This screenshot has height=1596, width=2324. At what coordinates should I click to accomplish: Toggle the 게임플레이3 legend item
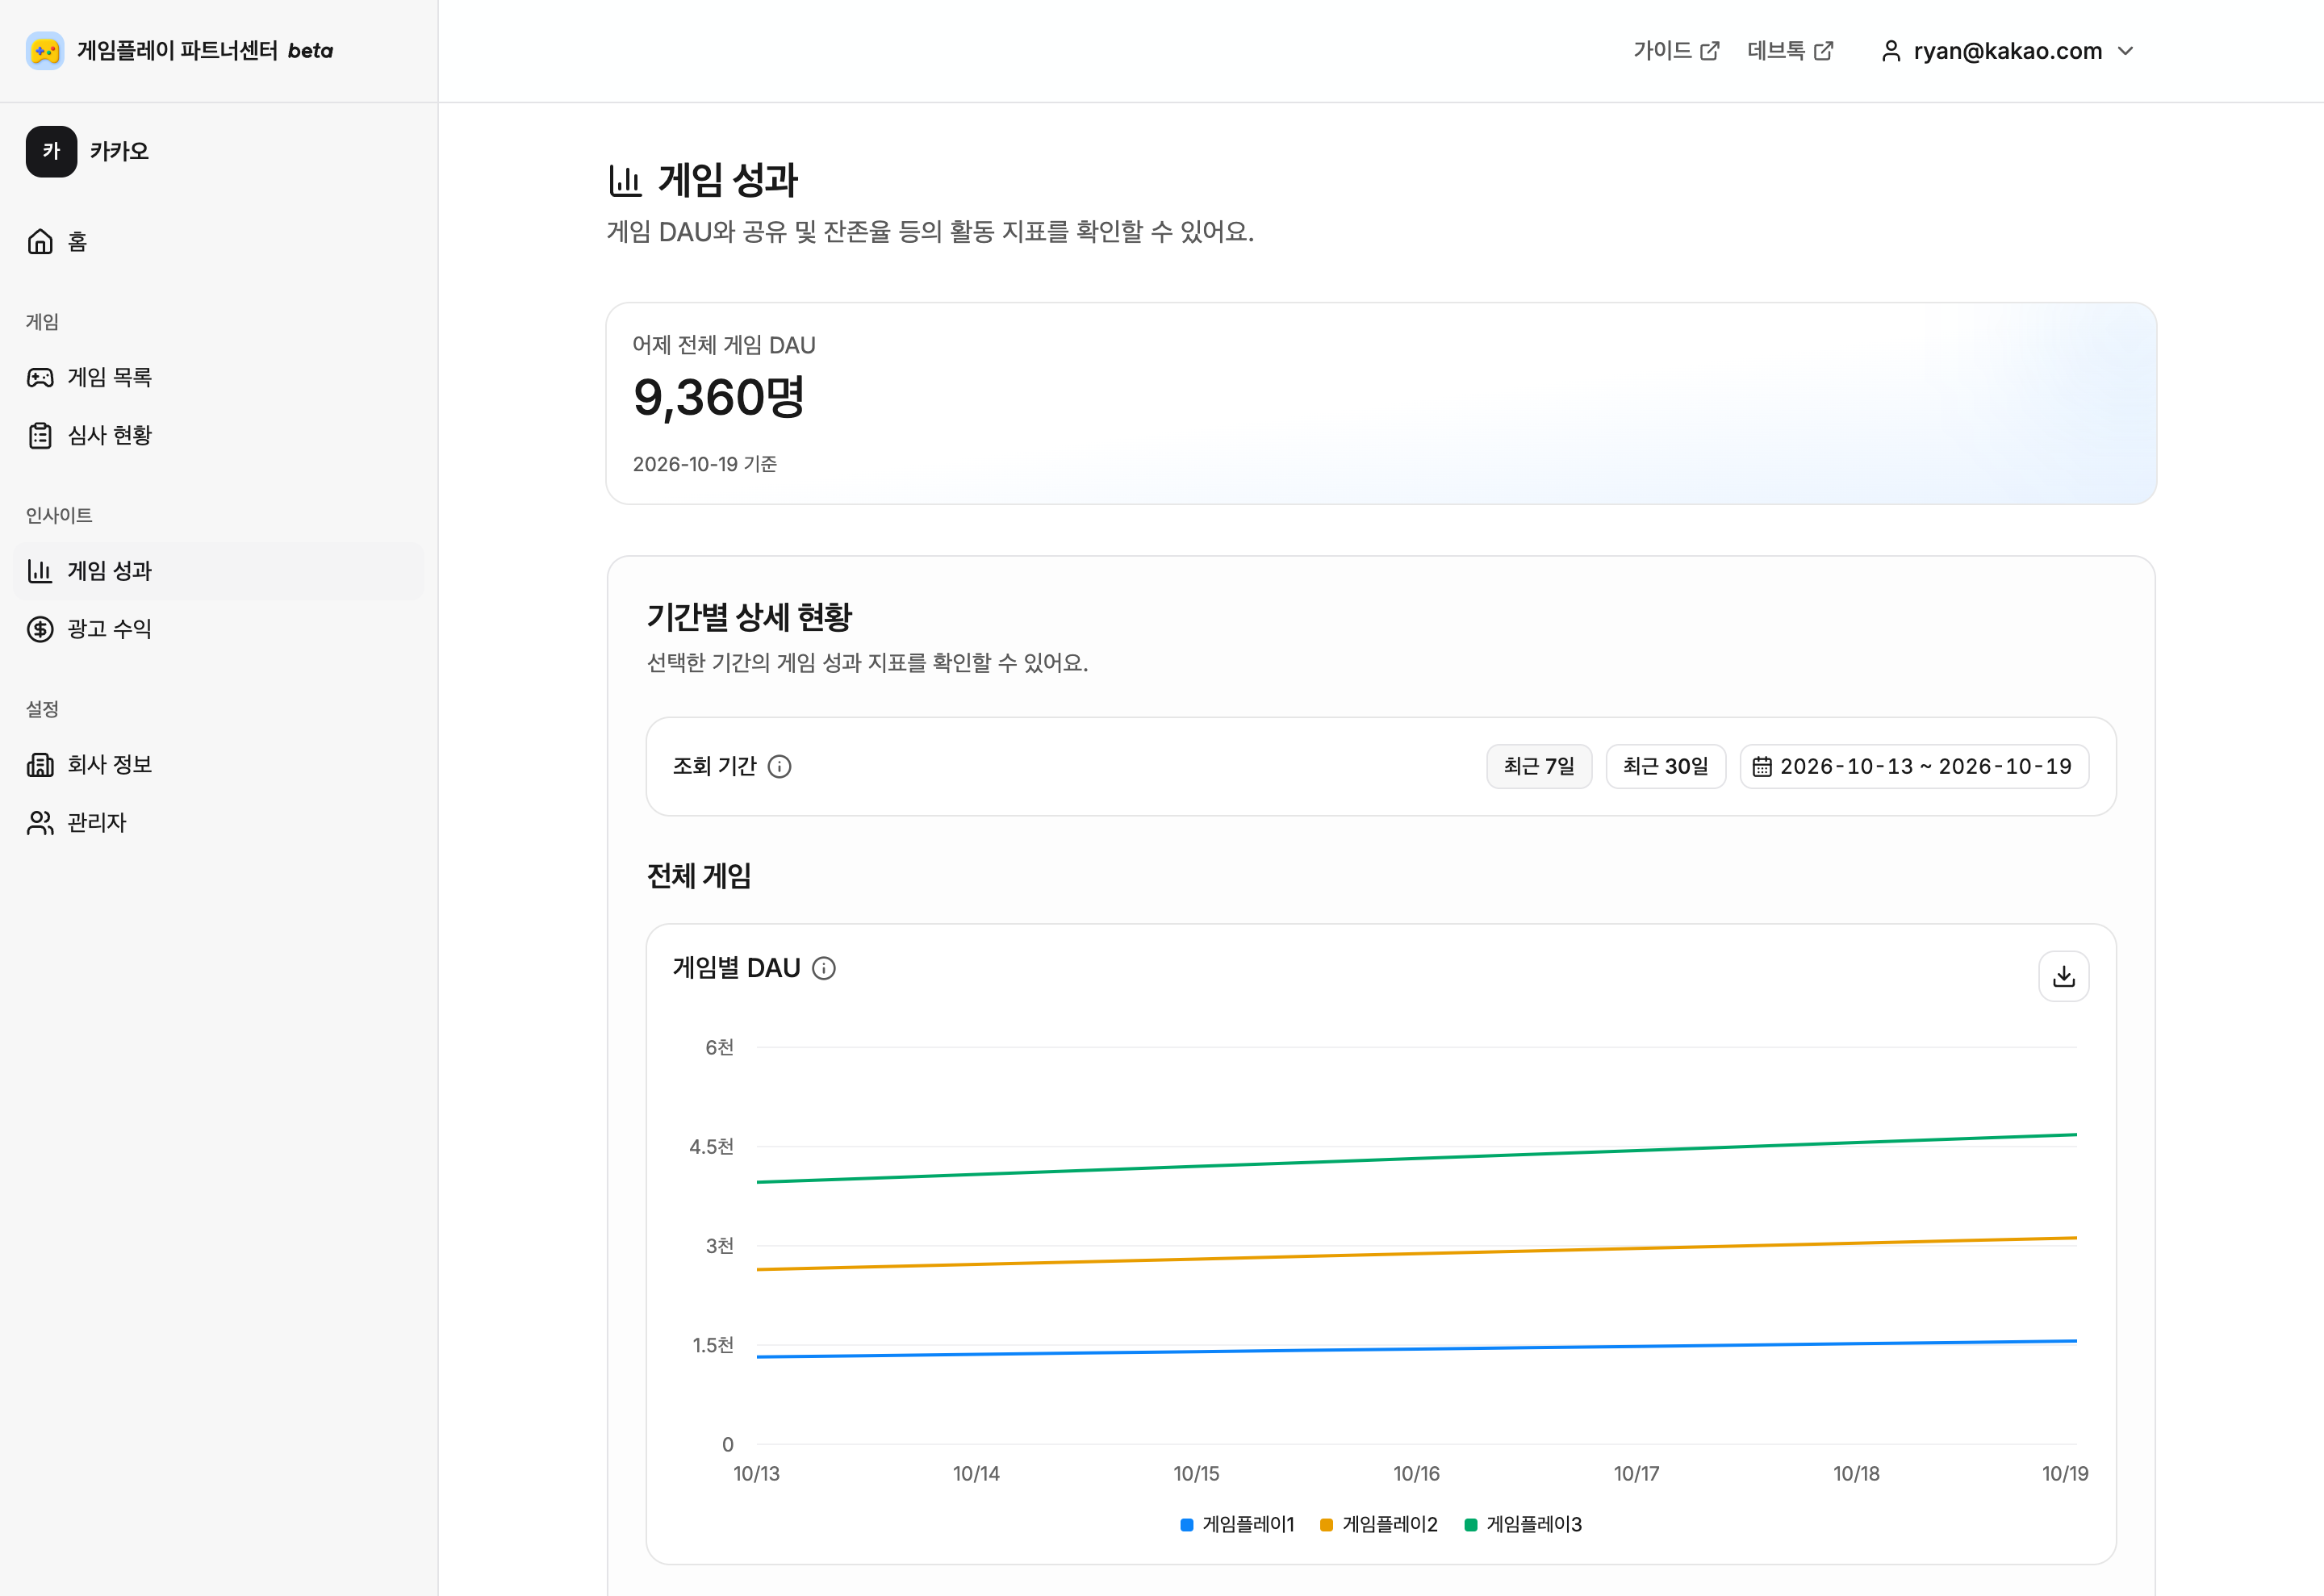1523,1525
